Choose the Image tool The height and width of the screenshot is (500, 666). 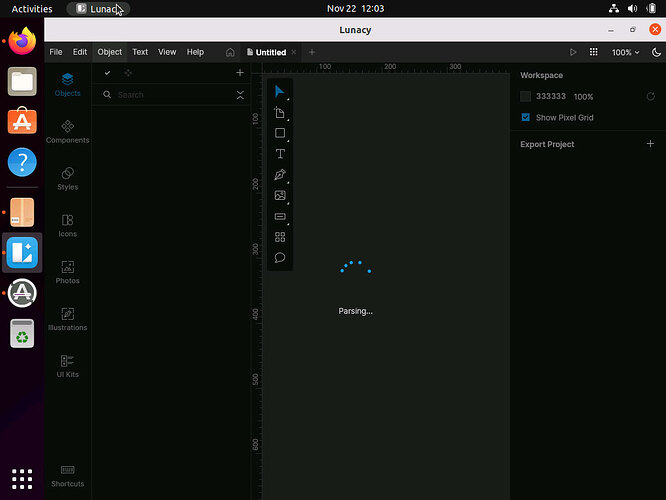(279, 195)
